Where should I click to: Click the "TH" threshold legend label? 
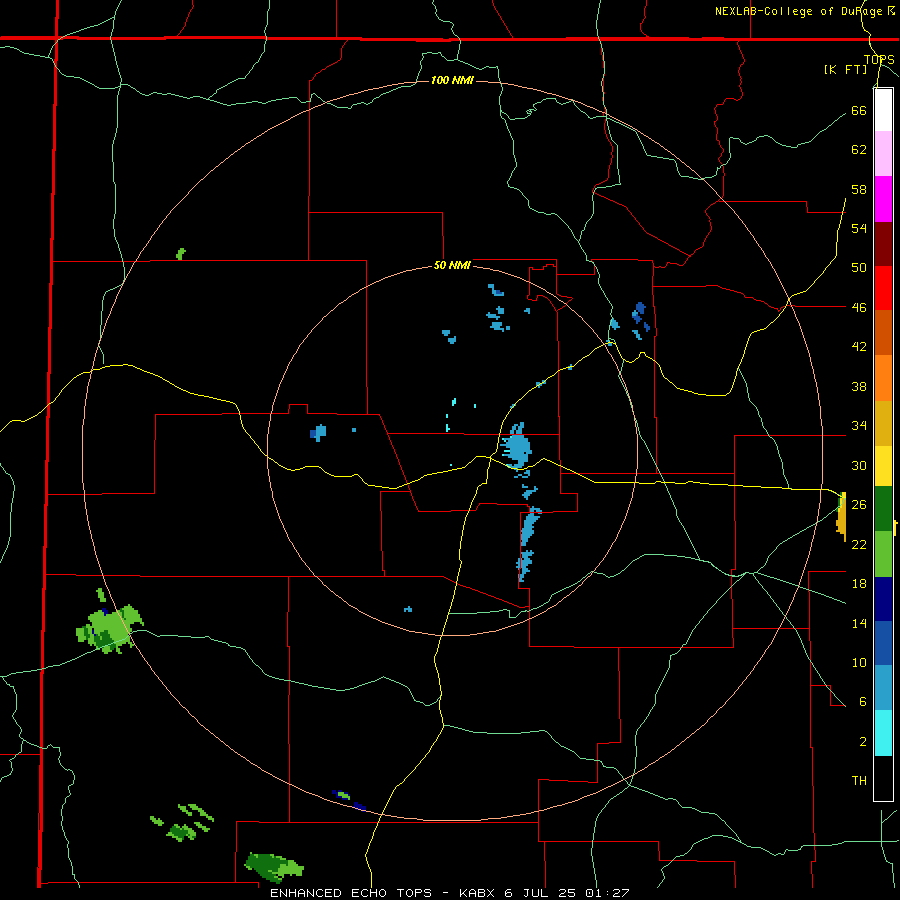[x=859, y=780]
